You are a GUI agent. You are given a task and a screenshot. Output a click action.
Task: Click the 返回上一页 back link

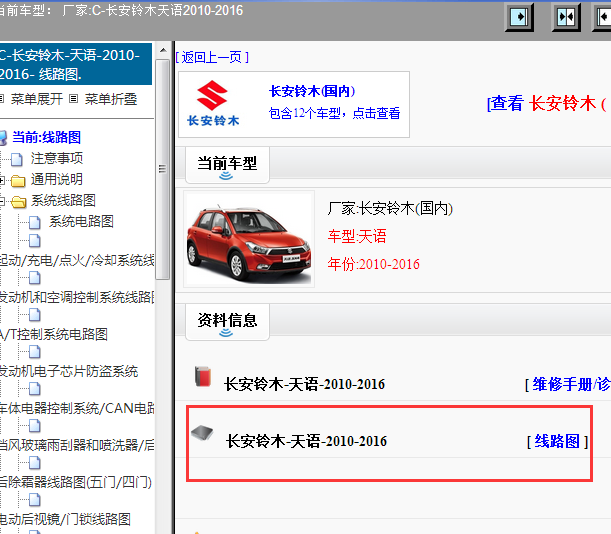(x=212, y=57)
